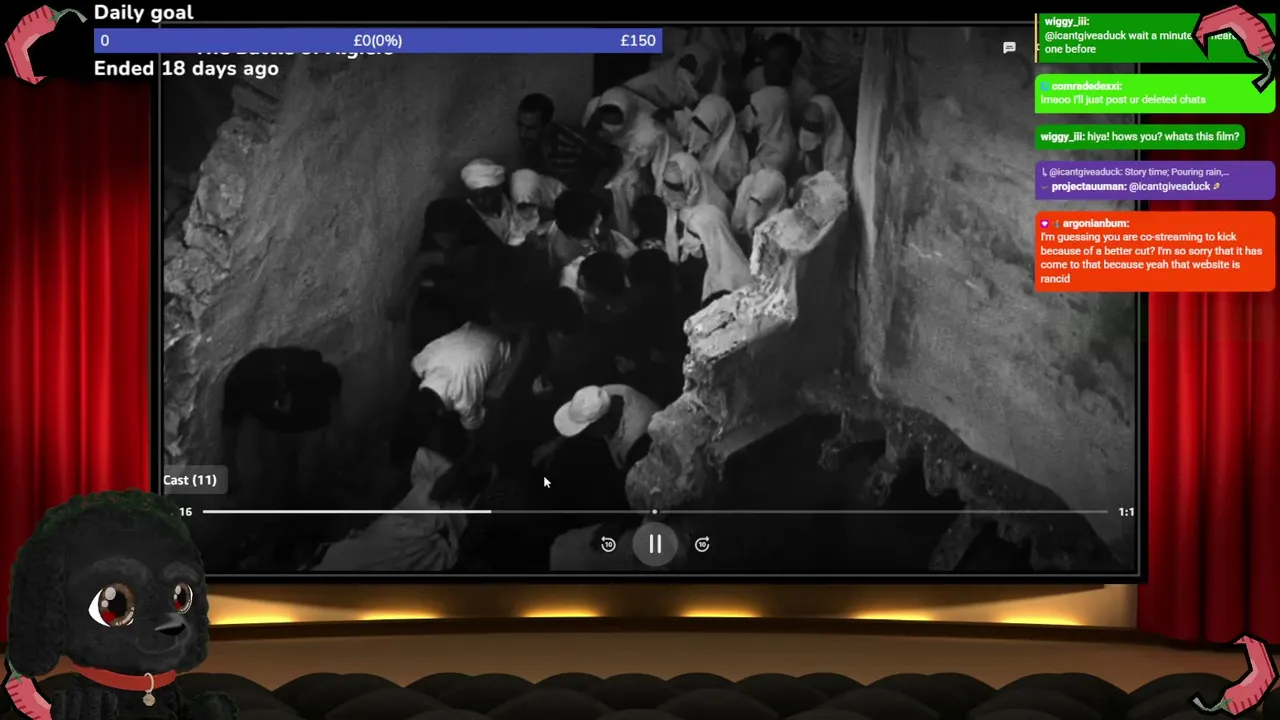
Task: Seek using the video progress bar
Action: pos(655,512)
